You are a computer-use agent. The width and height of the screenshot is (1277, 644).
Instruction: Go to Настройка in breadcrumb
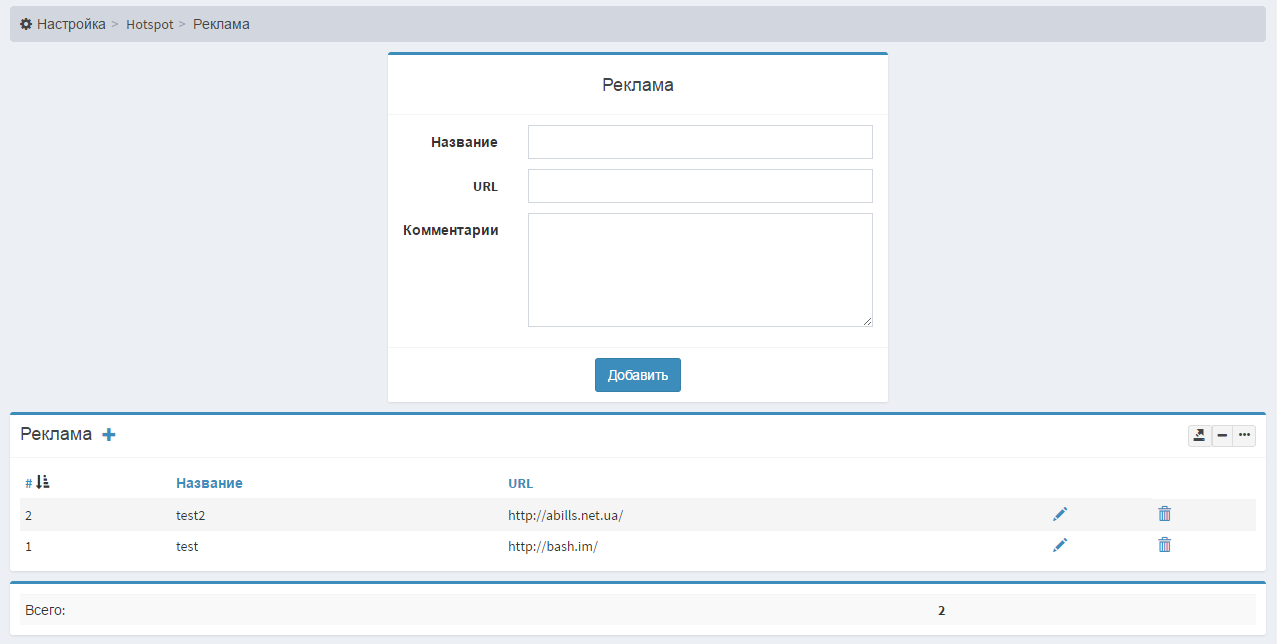click(x=71, y=24)
